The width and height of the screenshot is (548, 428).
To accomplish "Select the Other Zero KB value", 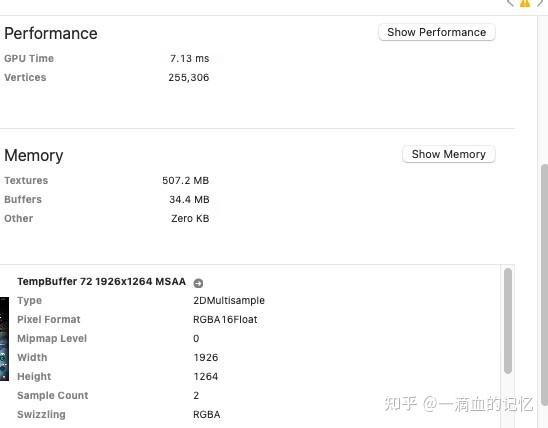I will pyautogui.click(x=190, y=218).
